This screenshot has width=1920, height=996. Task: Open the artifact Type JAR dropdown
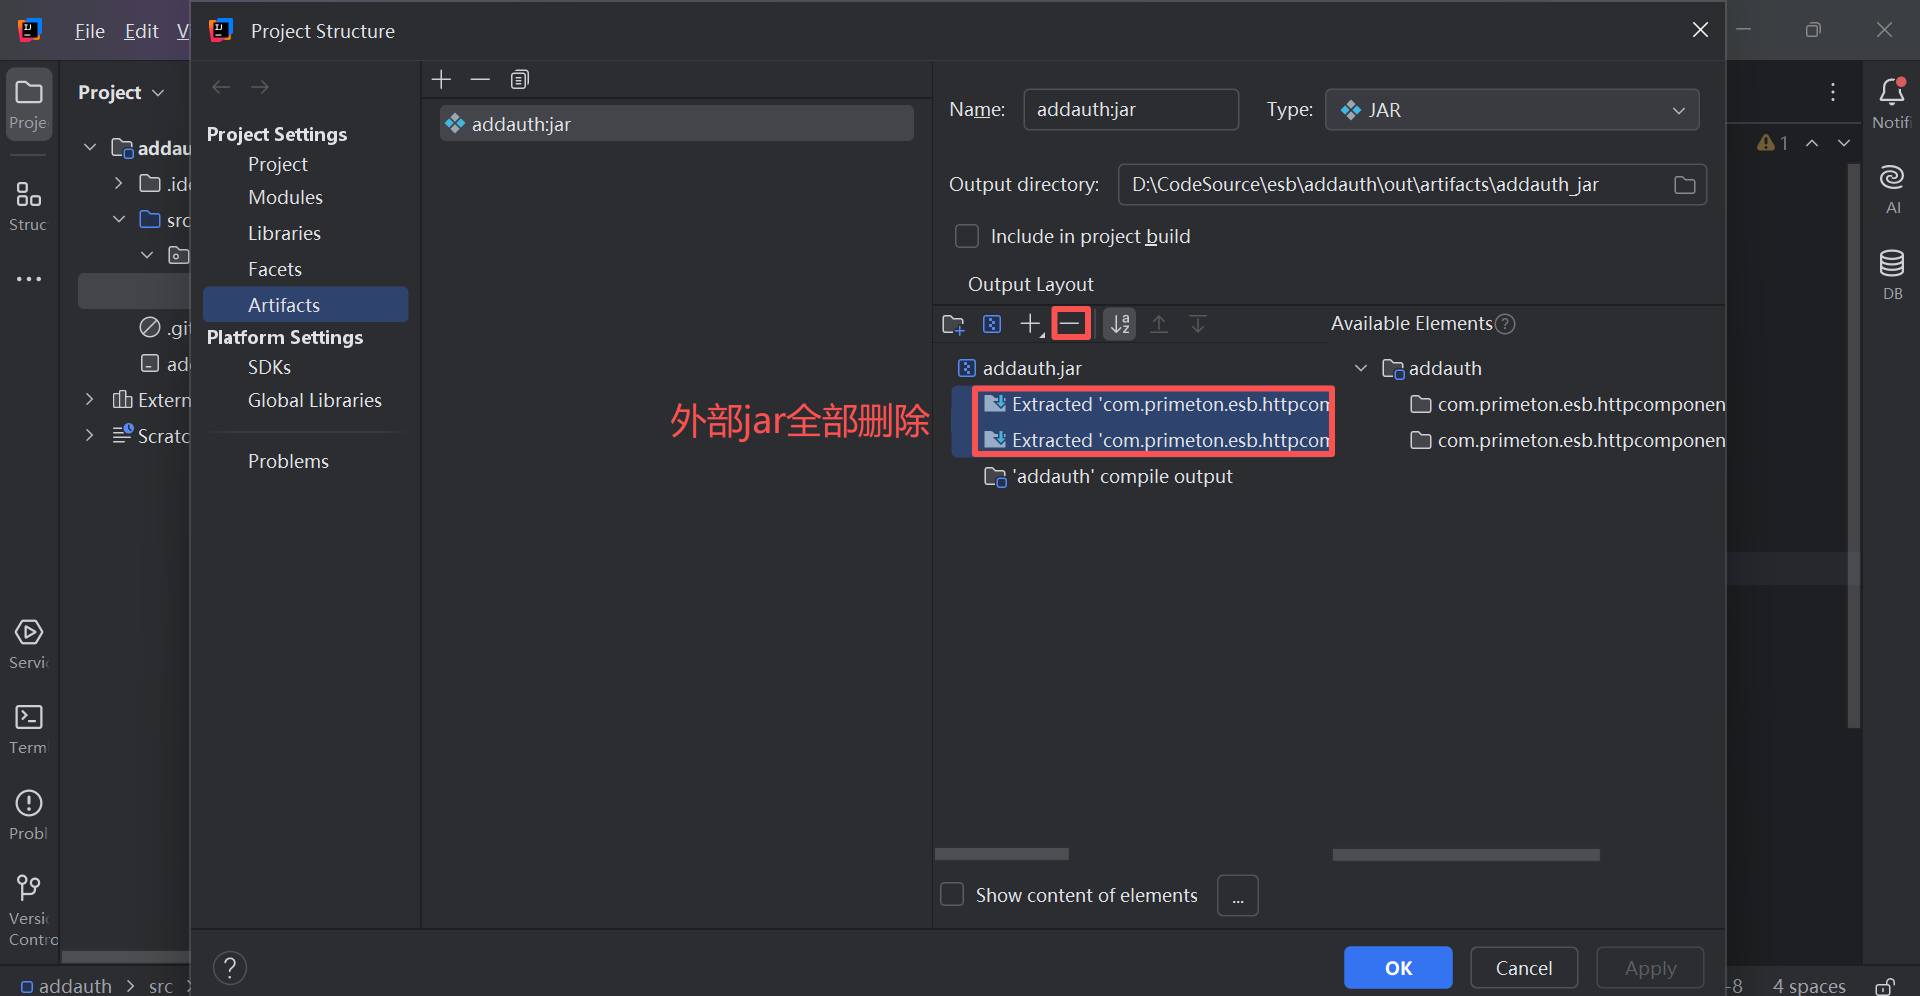coord(1511,110)
